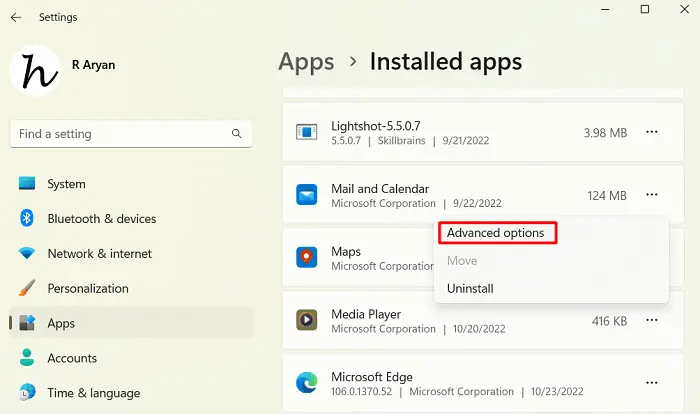Select the Microsoft Edge app name
Image resolution: width=700 pixels, height=414 pixels.
372,377
